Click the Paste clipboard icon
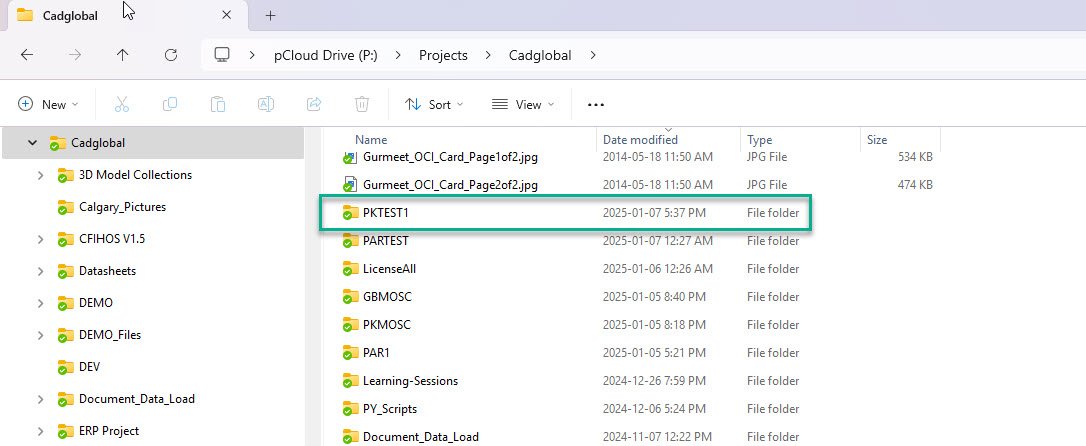The image size is (1086, 446). tap(218, 104)
